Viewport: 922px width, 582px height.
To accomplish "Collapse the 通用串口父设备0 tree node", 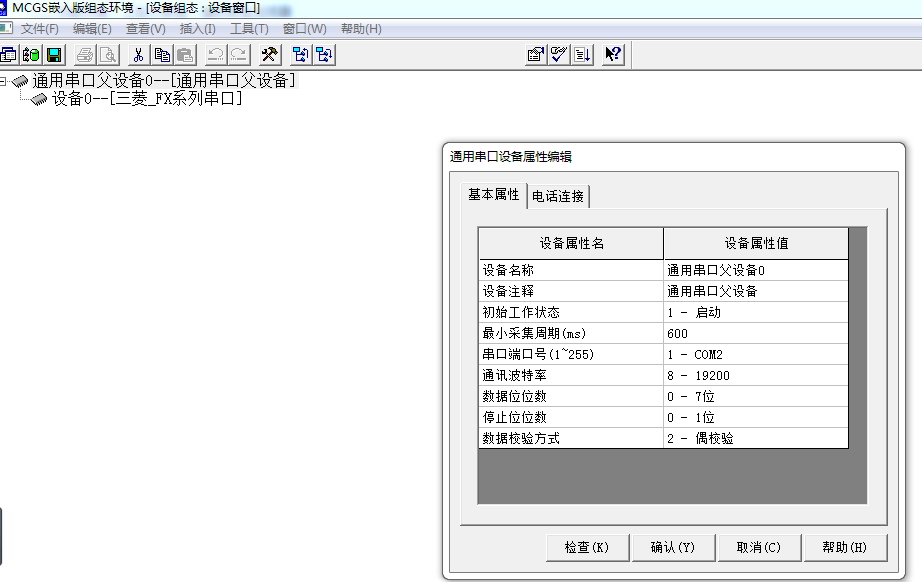I will coord(4,81).
